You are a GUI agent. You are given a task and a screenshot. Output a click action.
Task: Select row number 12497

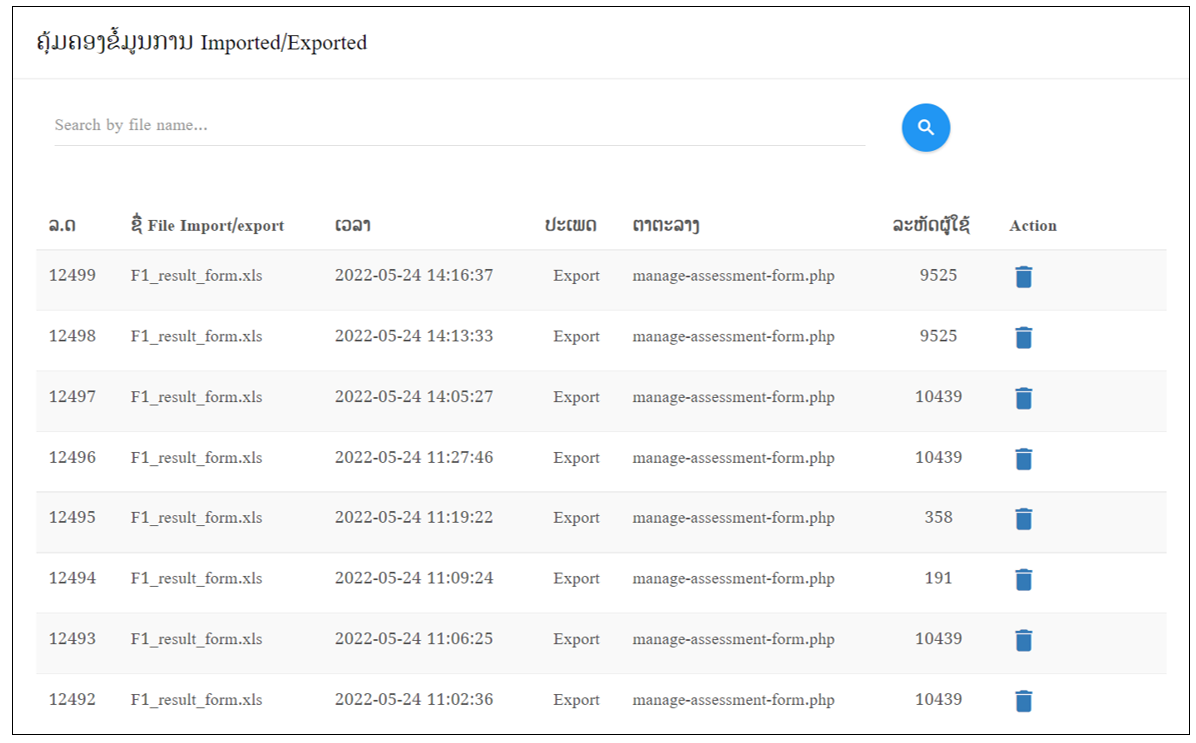72,397
